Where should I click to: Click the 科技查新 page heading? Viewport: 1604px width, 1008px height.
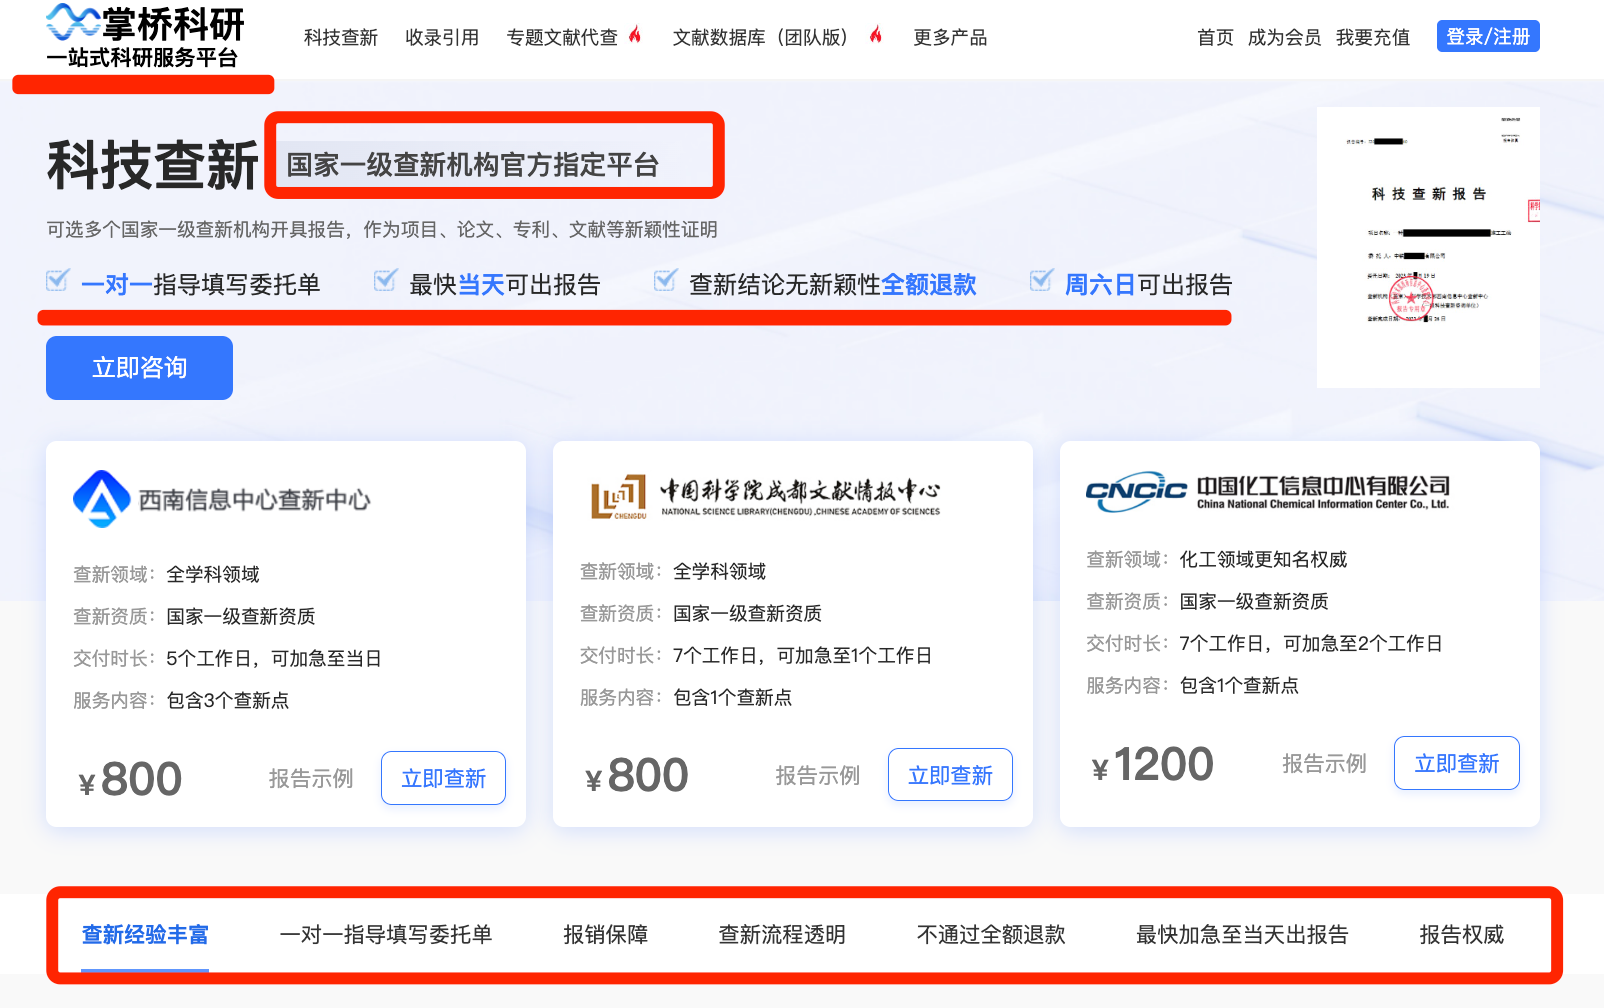coord(153,165)
